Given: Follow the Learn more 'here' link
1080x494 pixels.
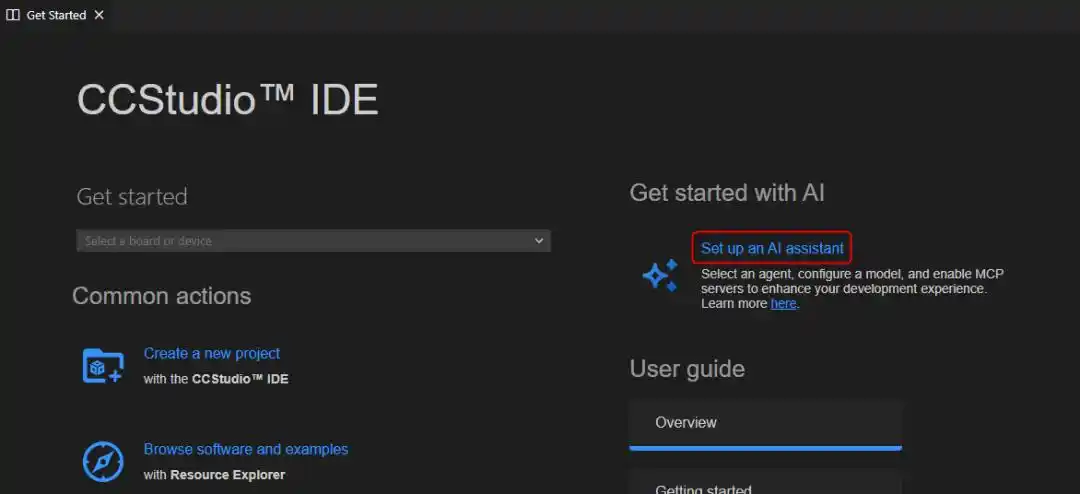Looking at the screenshot, I should coord(783,304).
